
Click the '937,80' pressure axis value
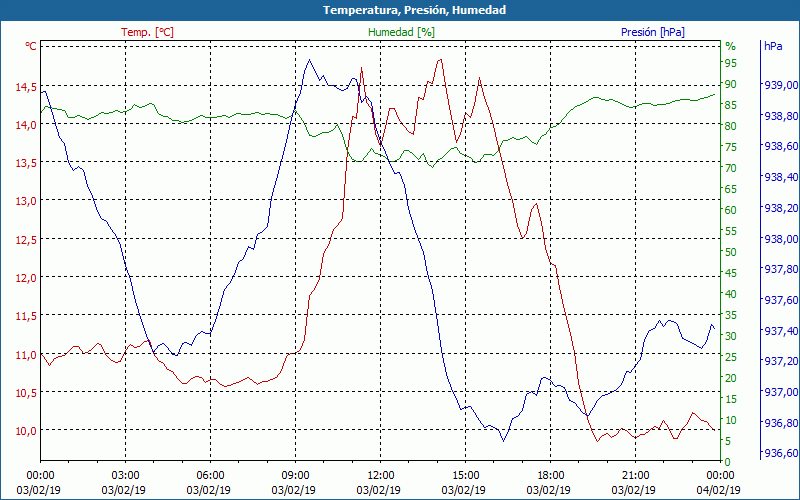[x=781, y=269]
